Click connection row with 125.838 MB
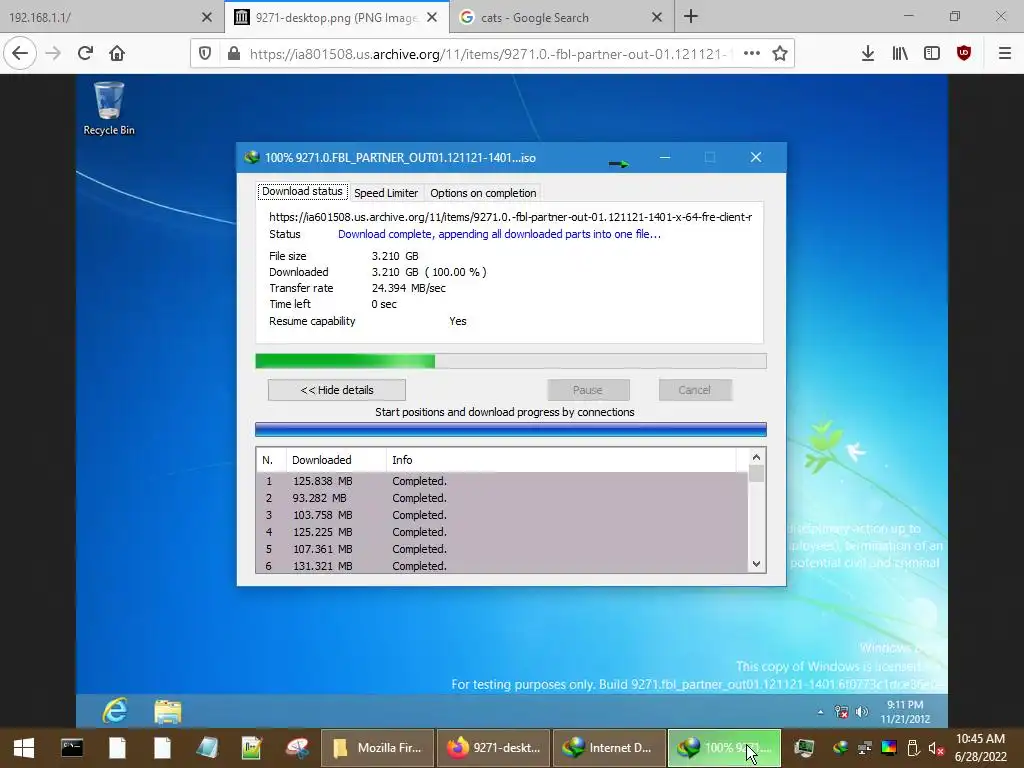1024x768 pixels. pos(502,481)
